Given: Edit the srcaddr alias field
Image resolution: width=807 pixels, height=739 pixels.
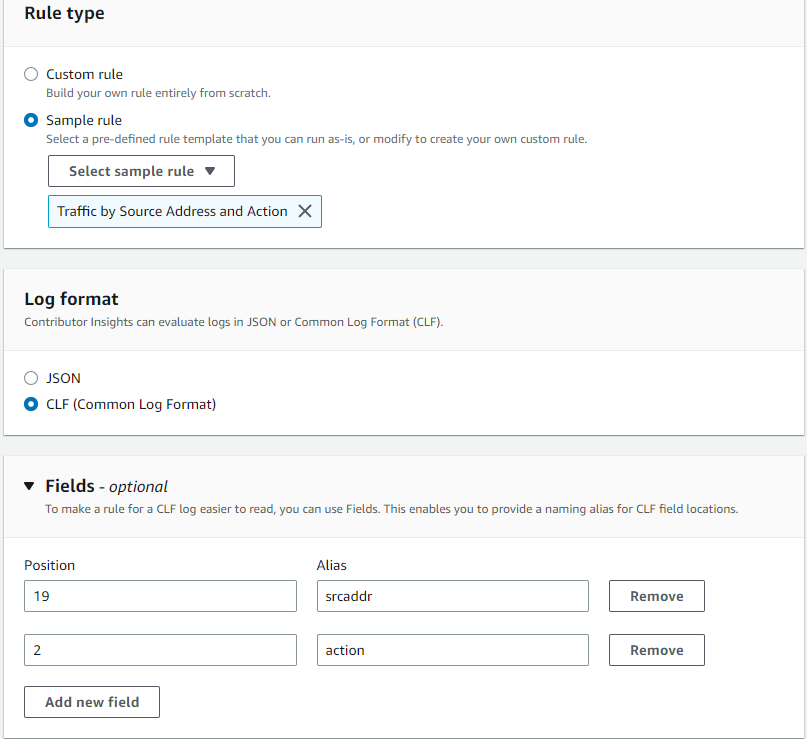Looking at the screenshot, I should coord(452,595).
